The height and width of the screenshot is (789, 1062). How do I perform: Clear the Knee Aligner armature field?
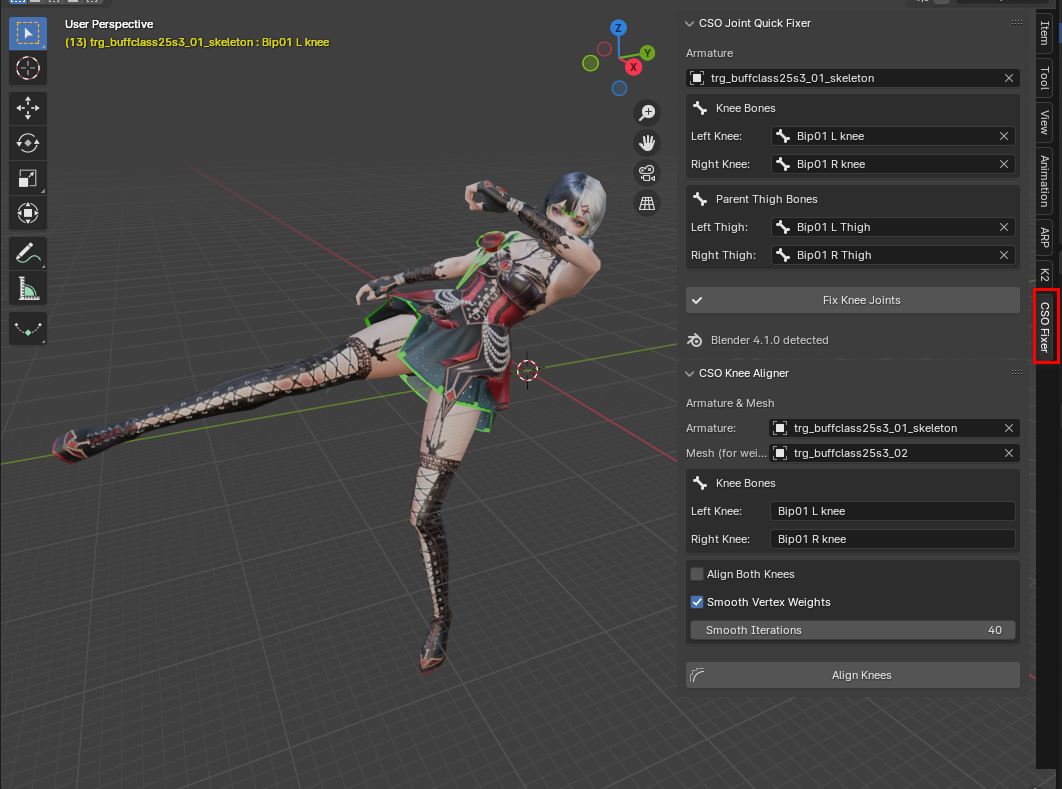point(1008,428)
